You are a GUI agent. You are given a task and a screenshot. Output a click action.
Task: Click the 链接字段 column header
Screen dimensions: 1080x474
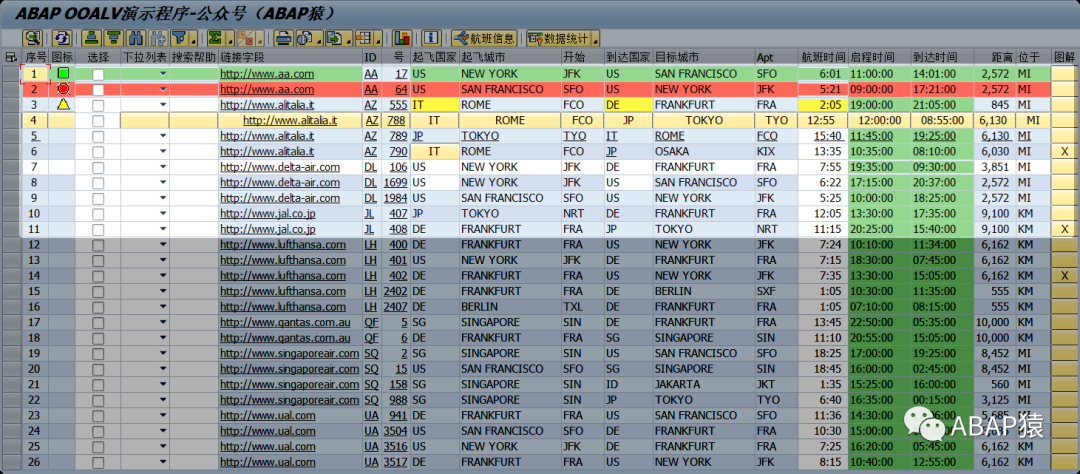(x=290, y=56)
